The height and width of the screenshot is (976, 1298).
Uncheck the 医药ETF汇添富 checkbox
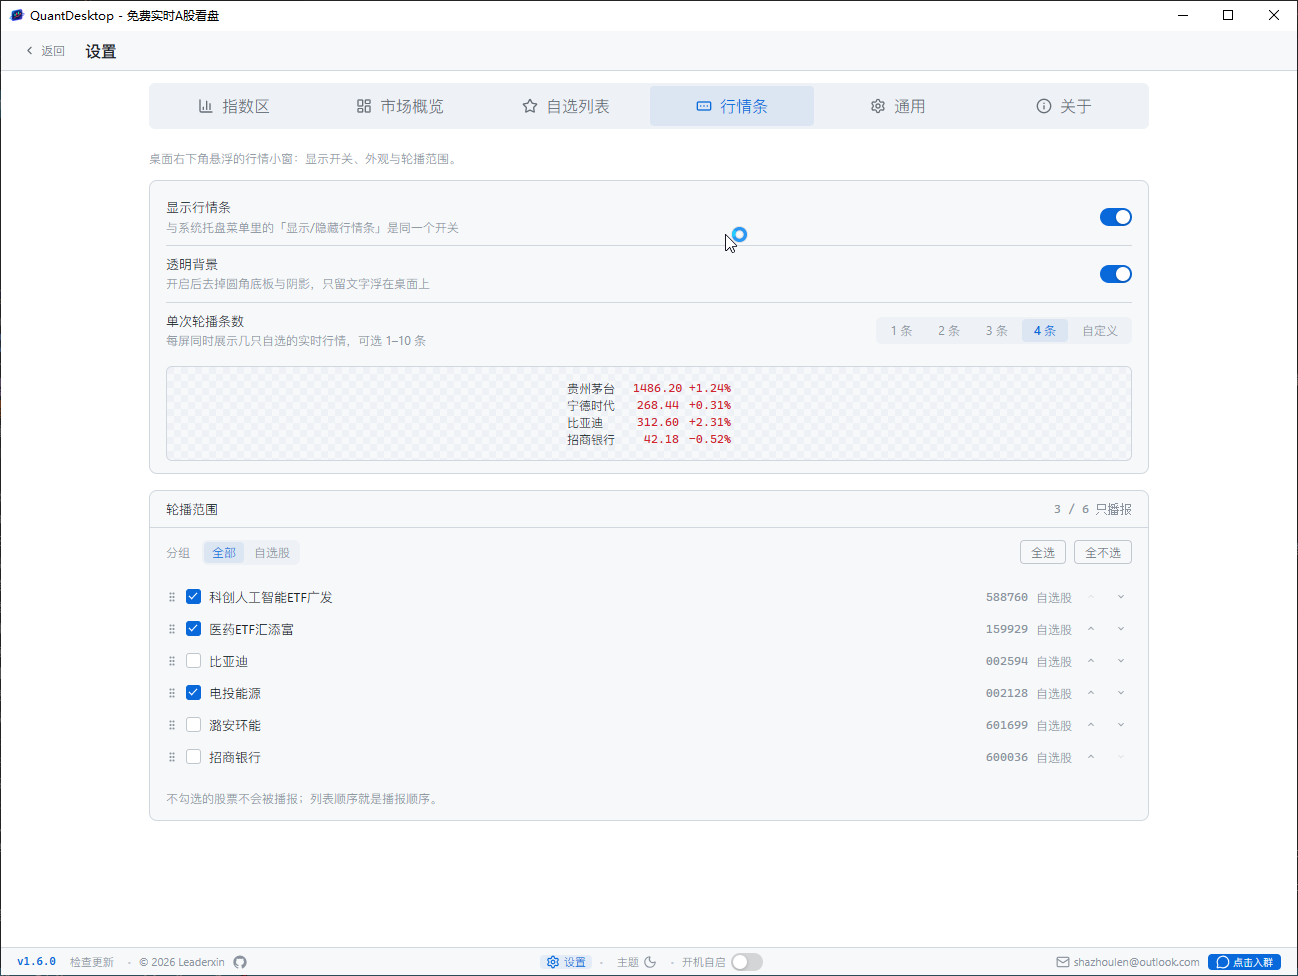click(194, 629)
